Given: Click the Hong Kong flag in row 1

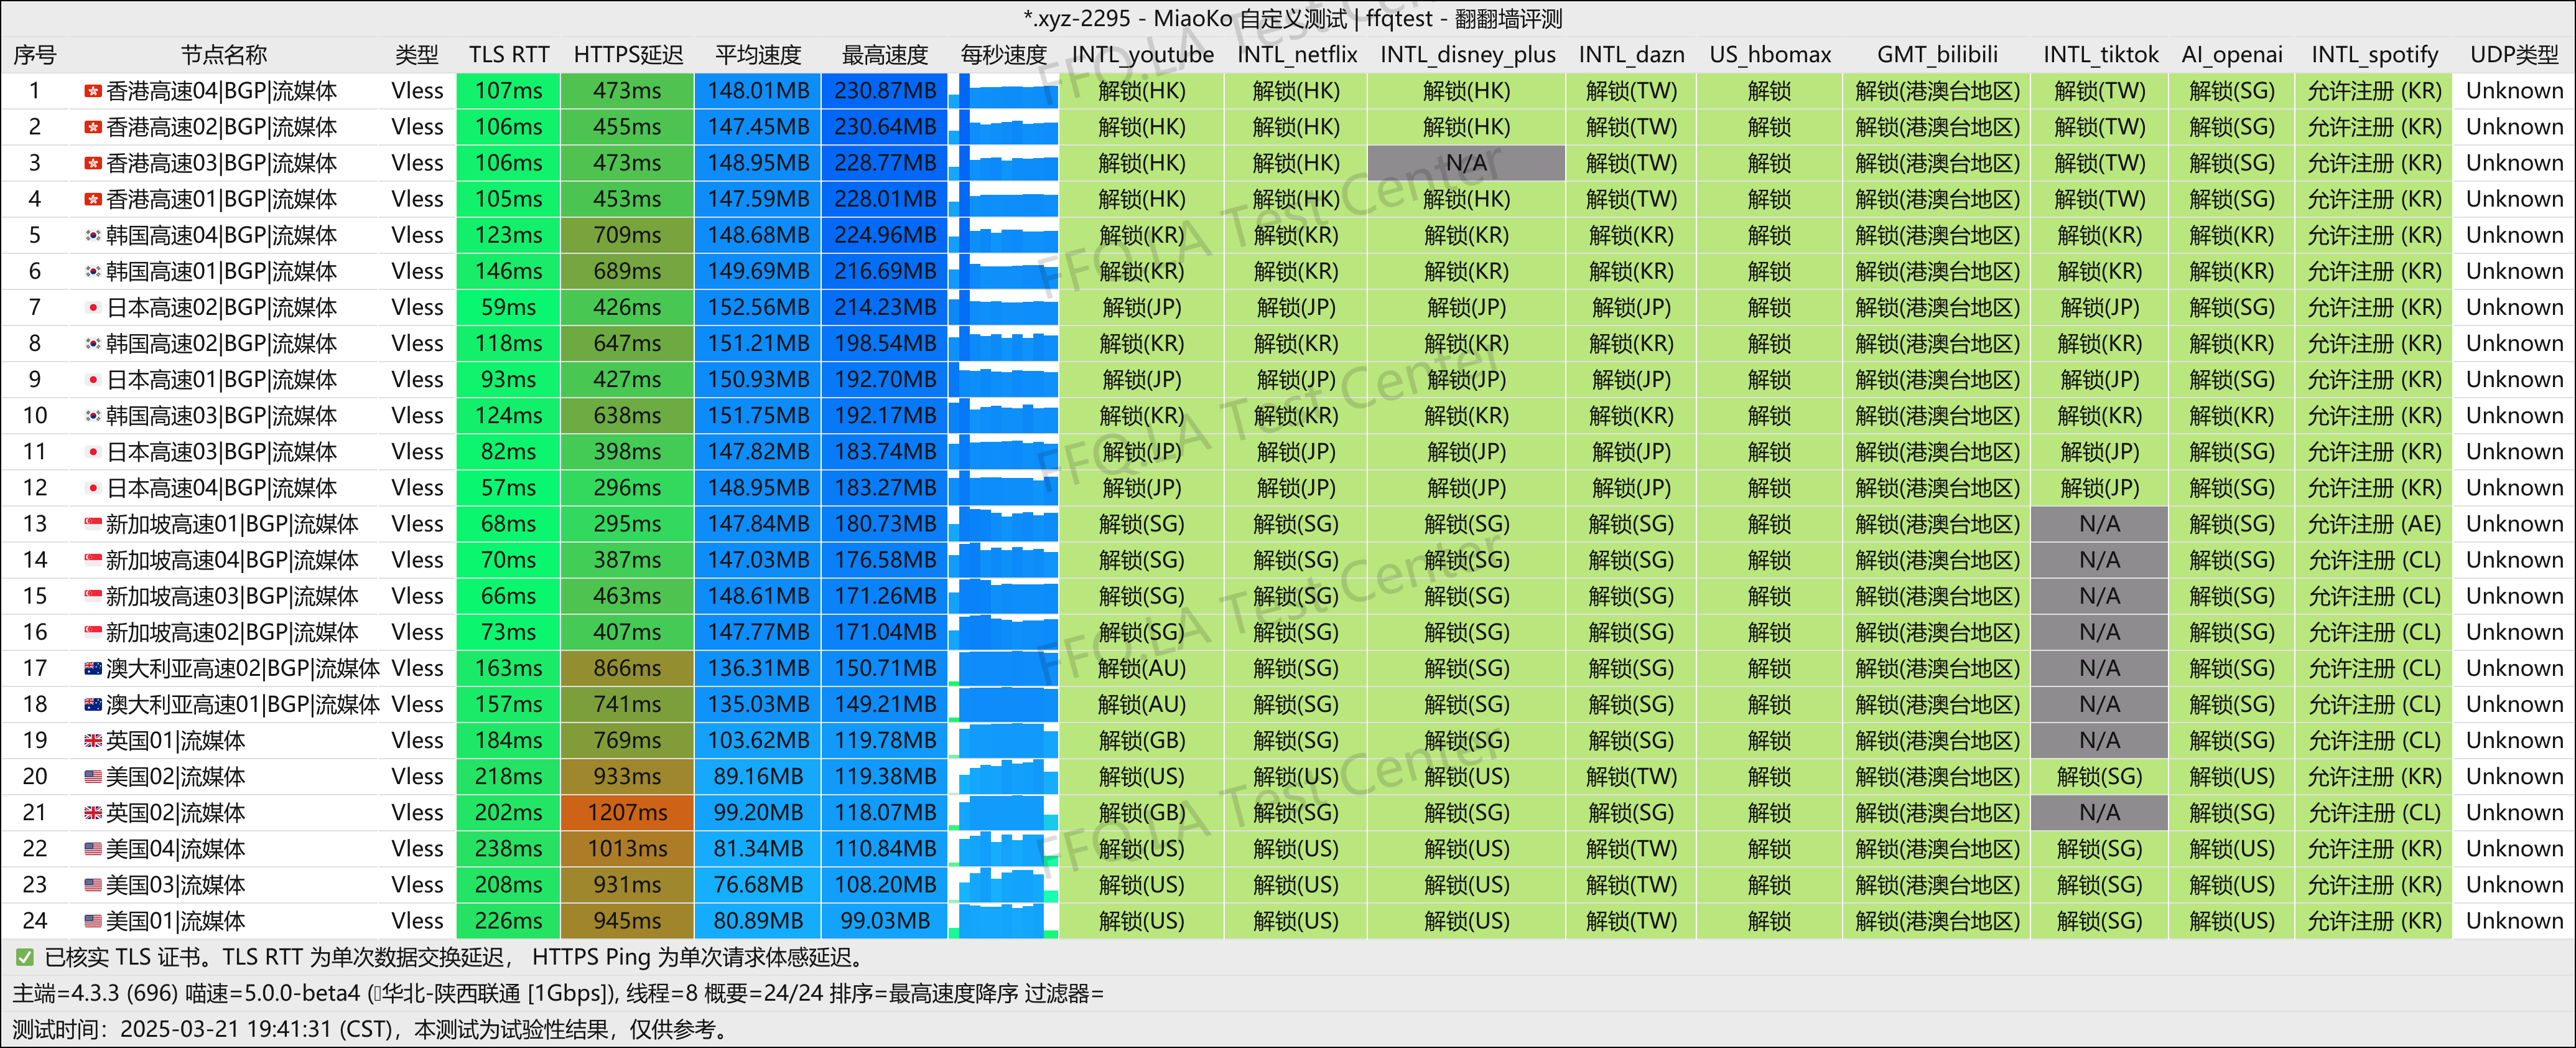Looking at the screenshot, I should pyautogui.click(x=92, y=91).
